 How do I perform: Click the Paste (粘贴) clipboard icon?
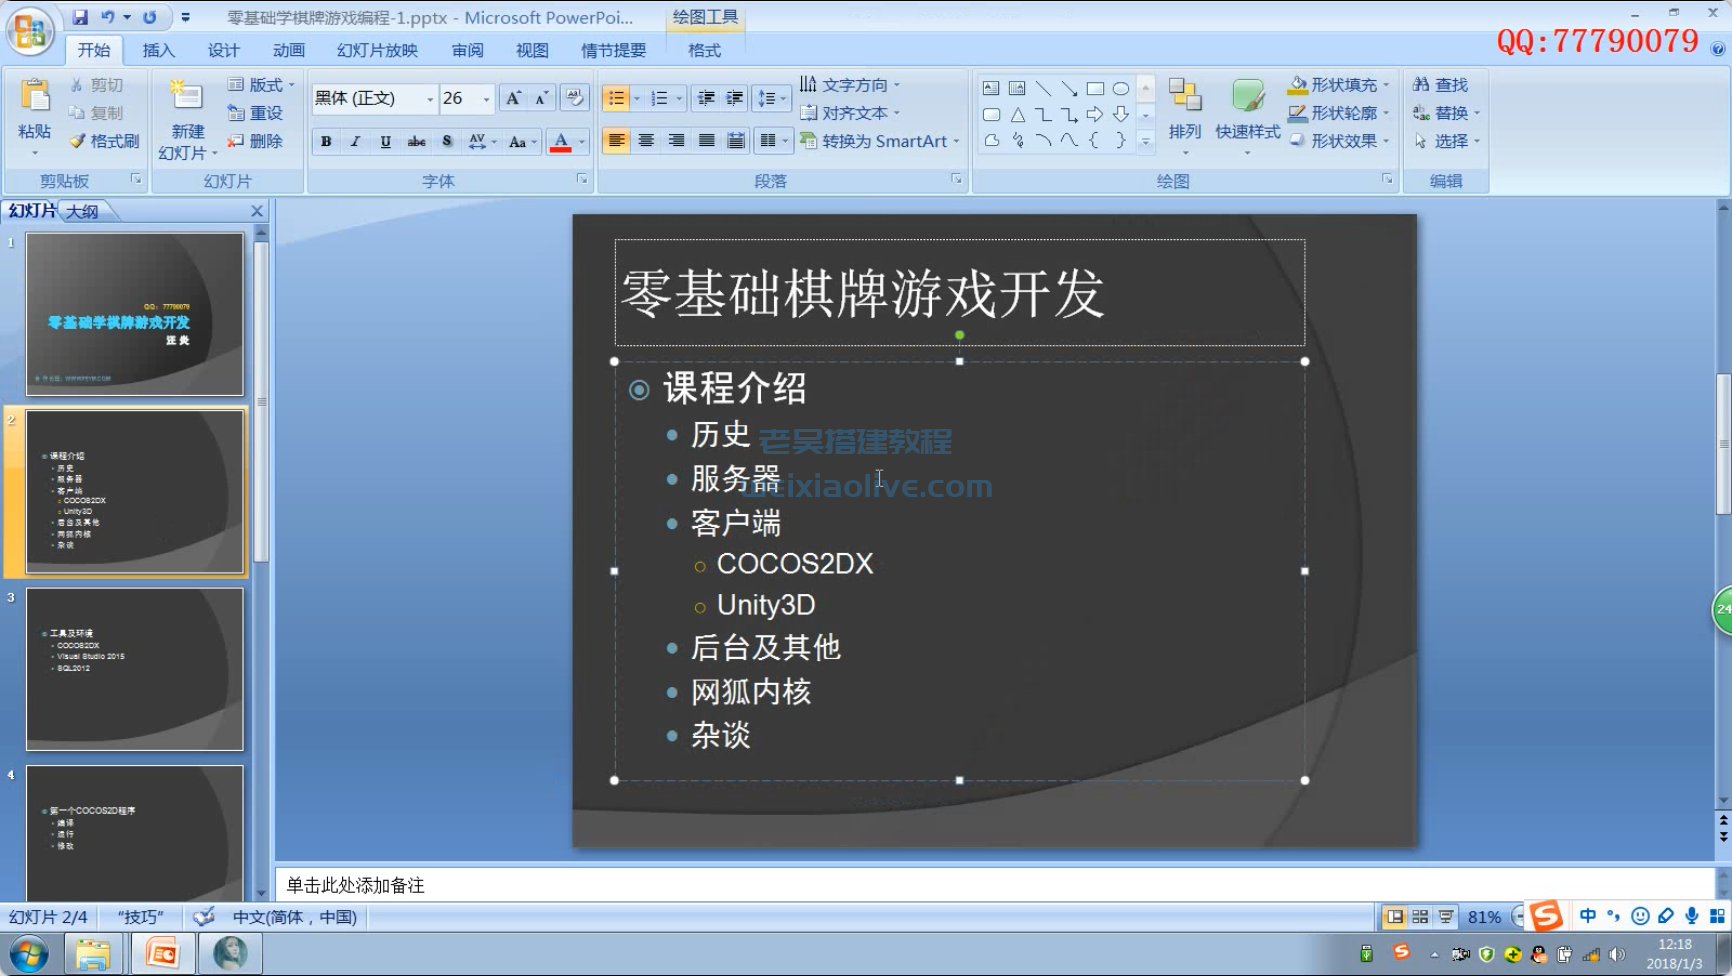35,97
